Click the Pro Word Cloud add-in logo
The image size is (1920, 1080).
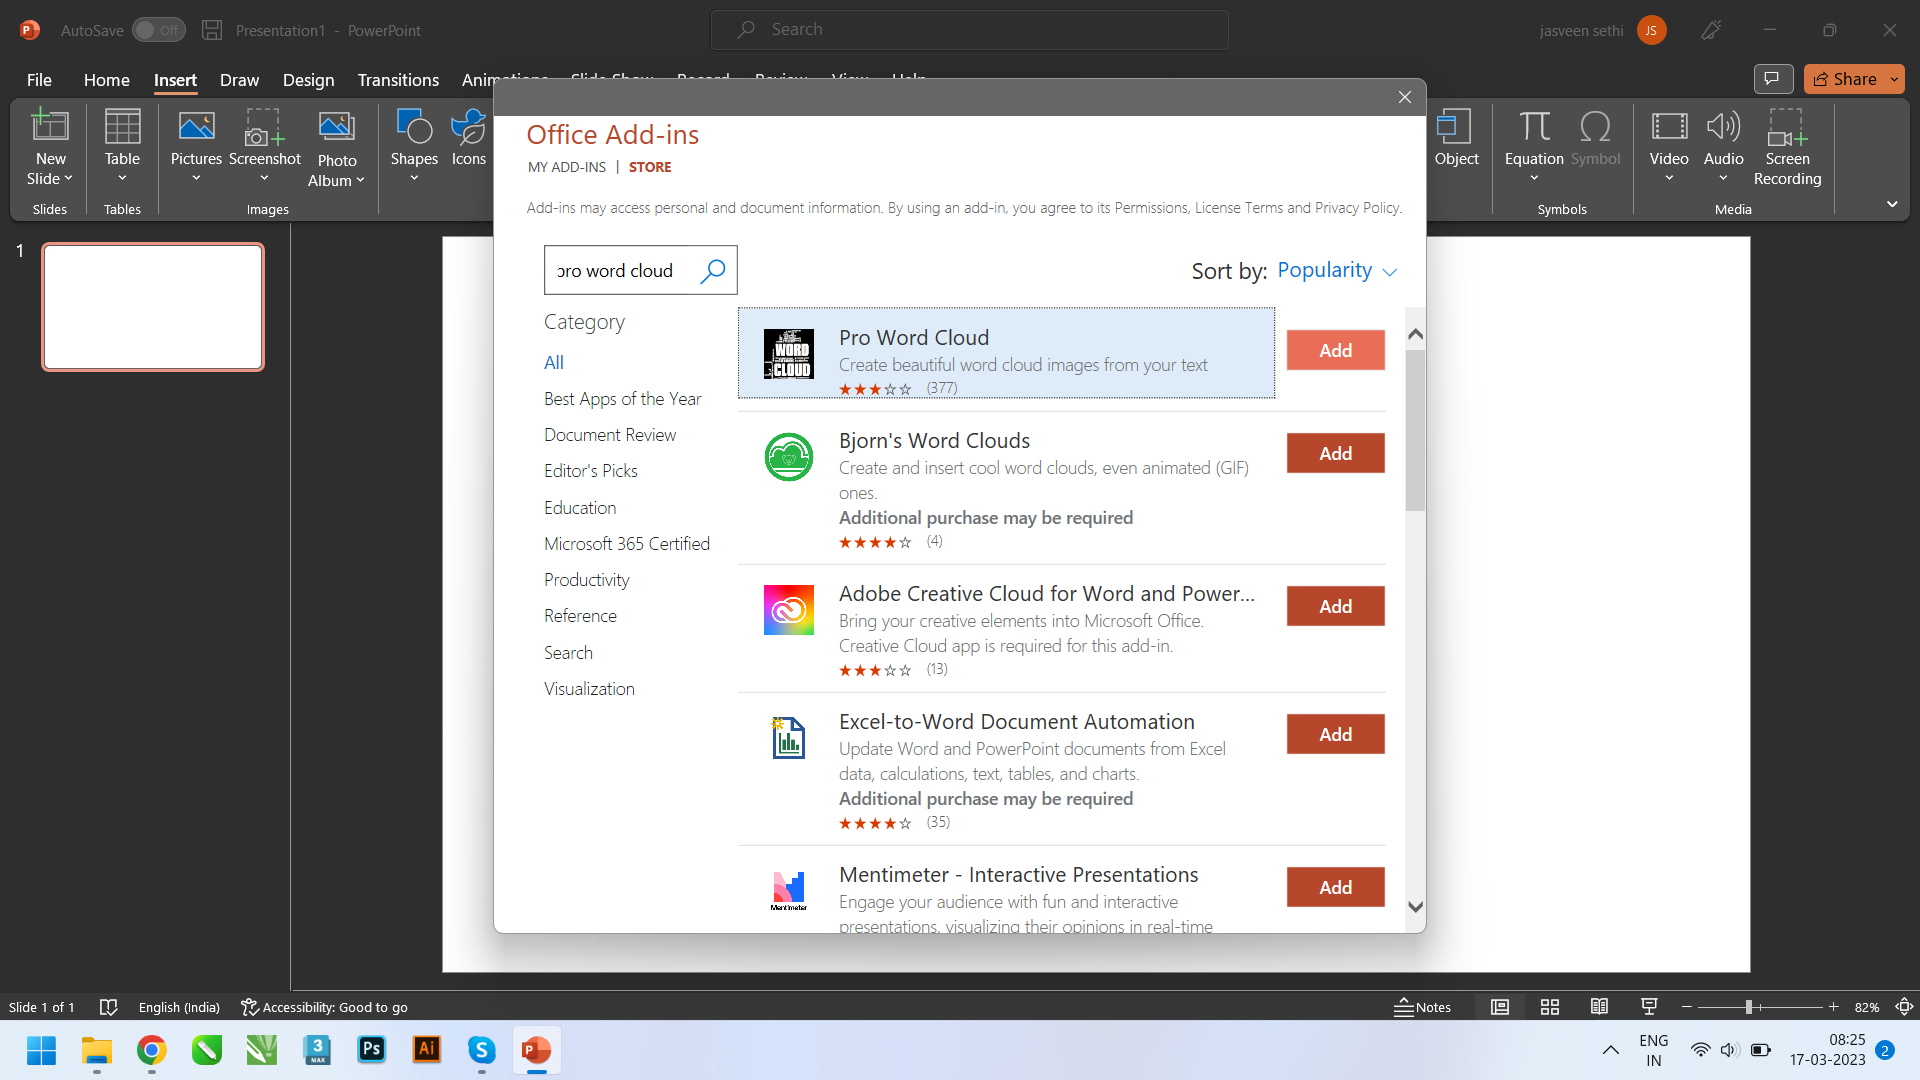[789, 354]
